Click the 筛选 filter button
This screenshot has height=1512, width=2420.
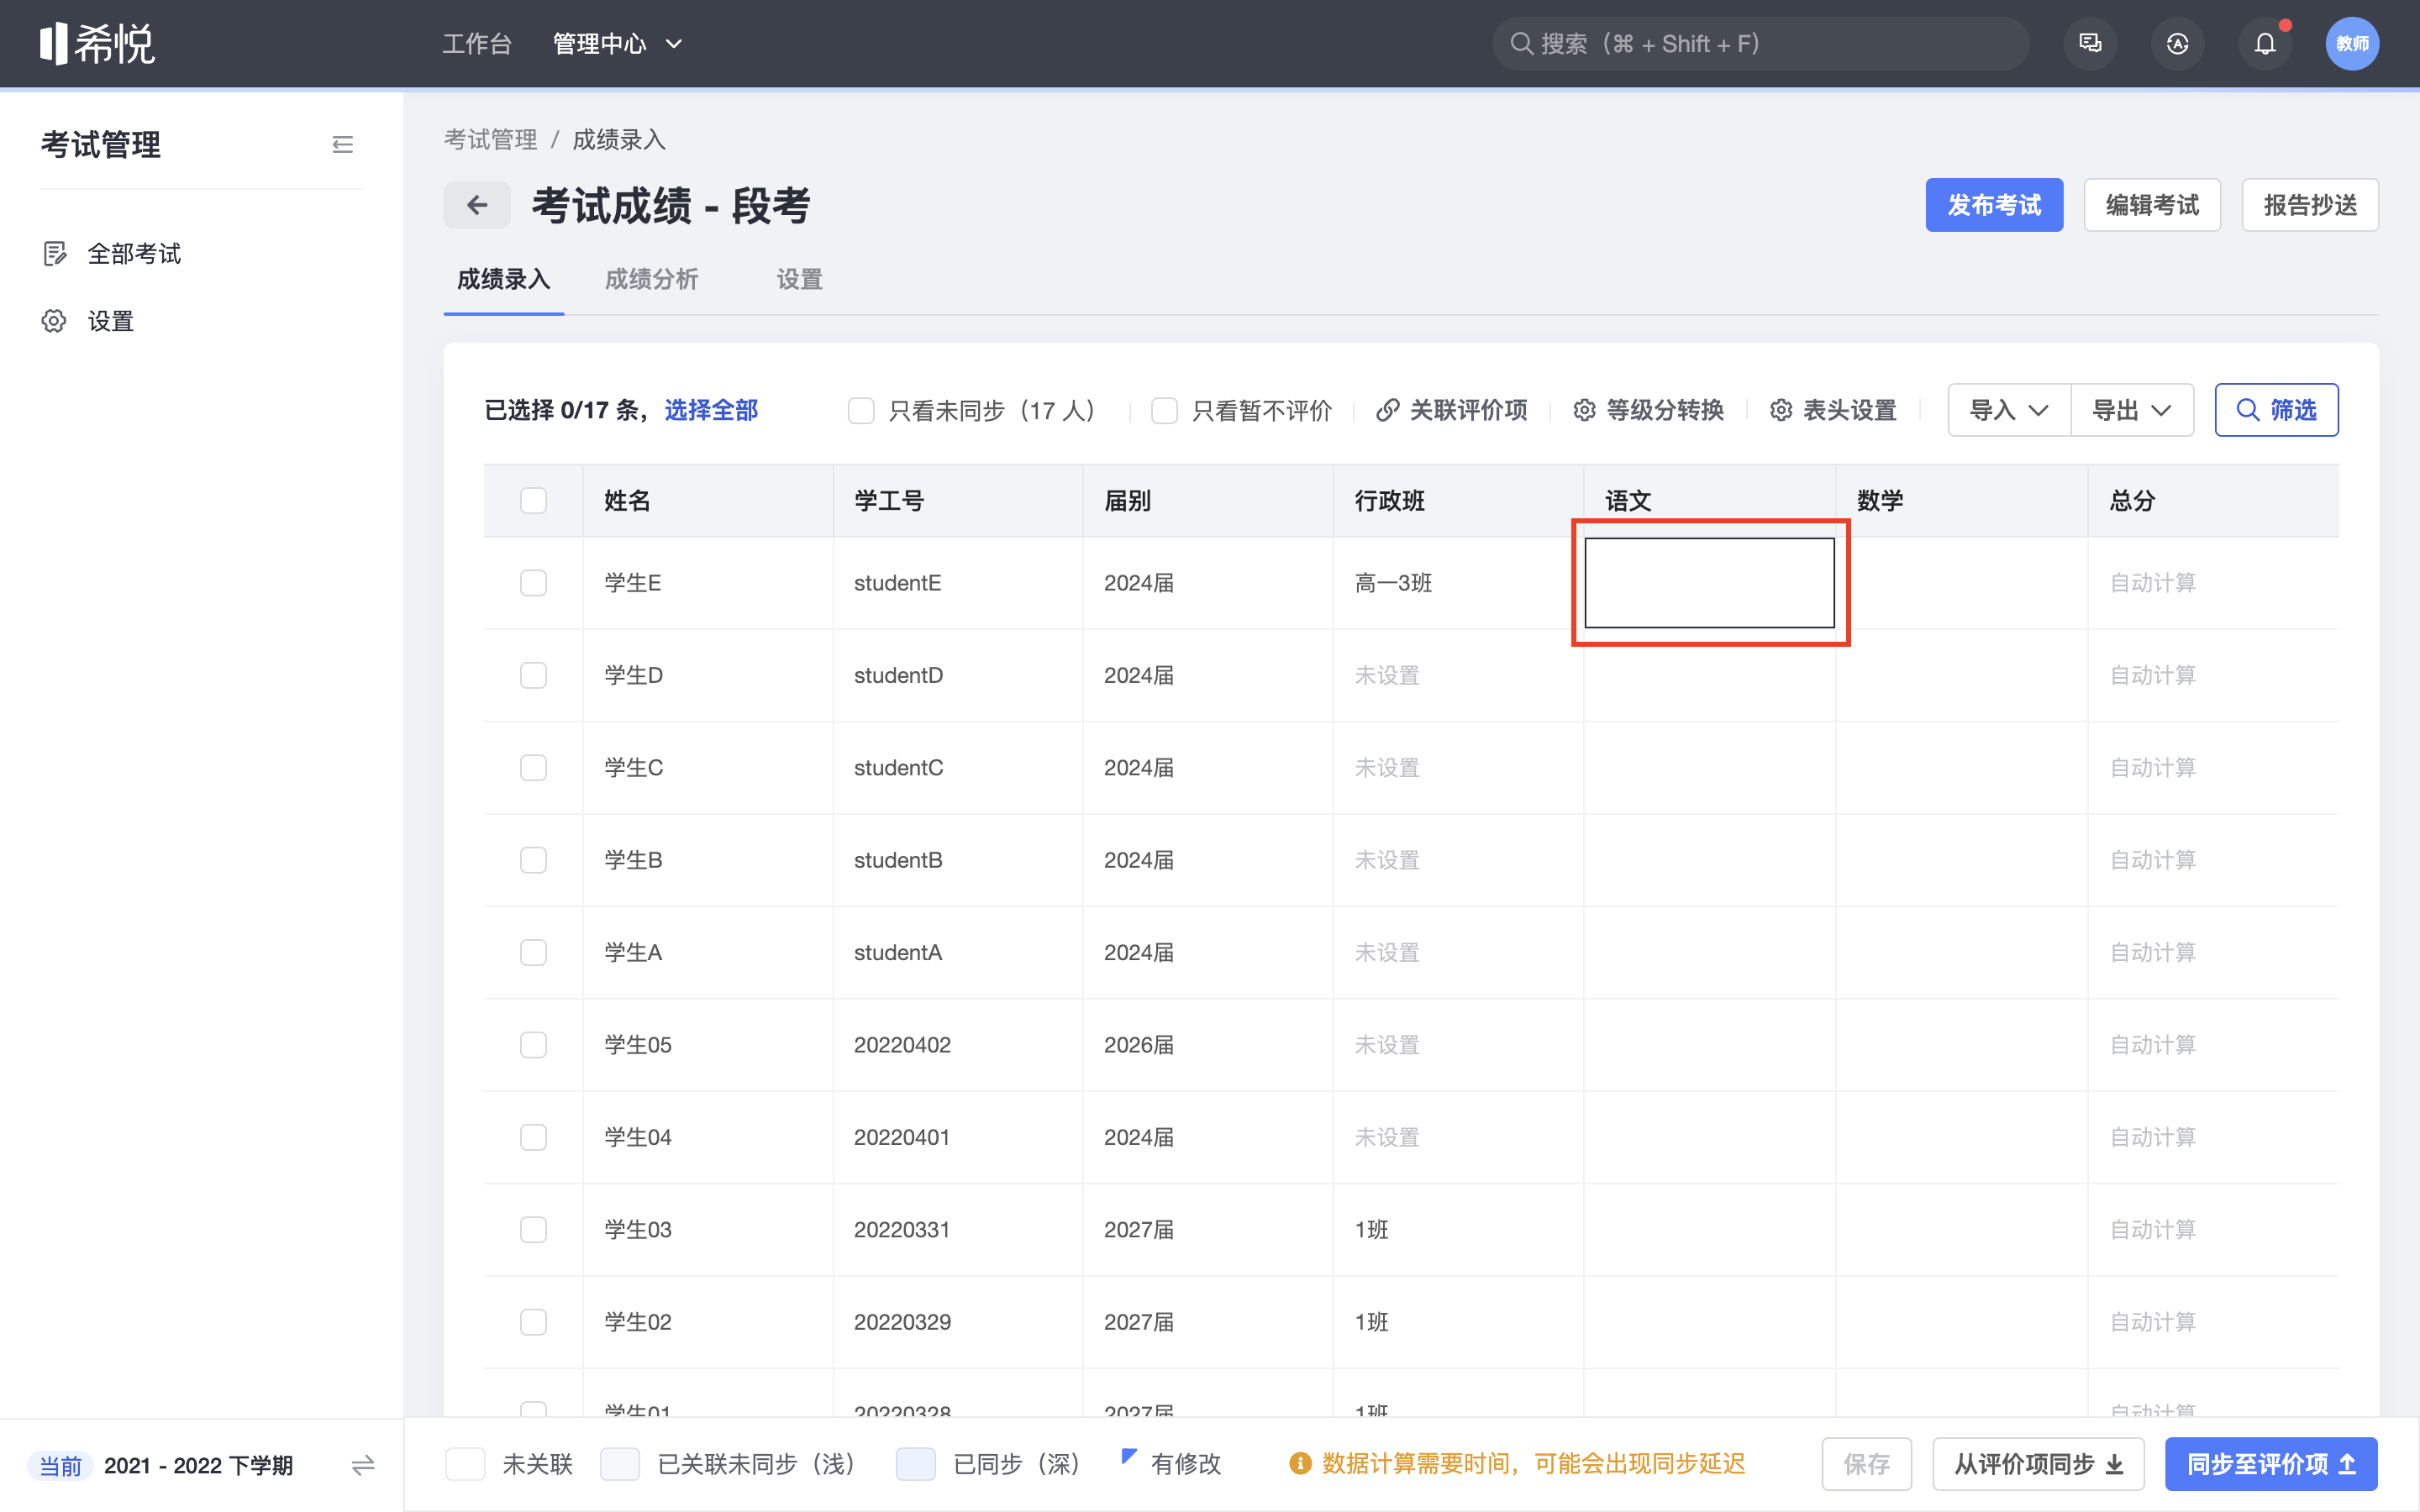tap(2276, 410)
